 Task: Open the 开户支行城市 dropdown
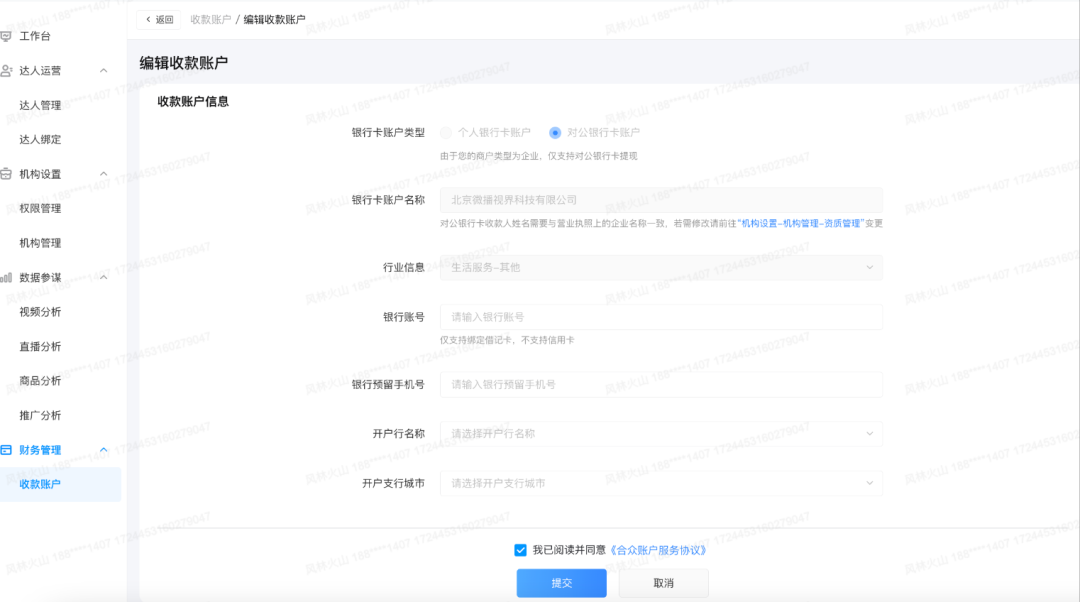(661, 483)
